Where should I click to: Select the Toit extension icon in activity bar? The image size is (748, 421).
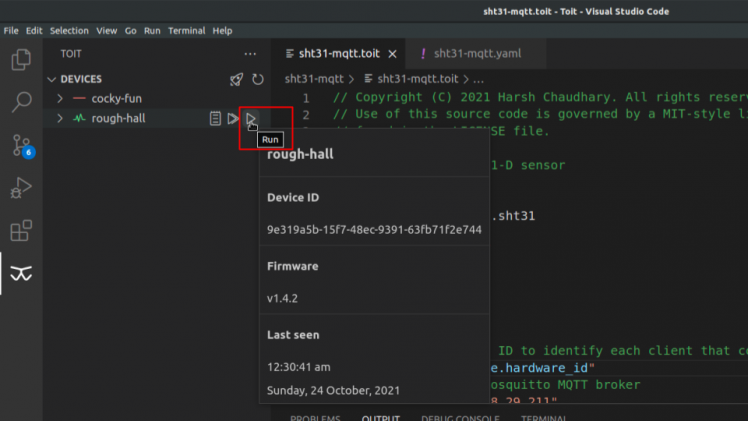(x=21, y=273)
